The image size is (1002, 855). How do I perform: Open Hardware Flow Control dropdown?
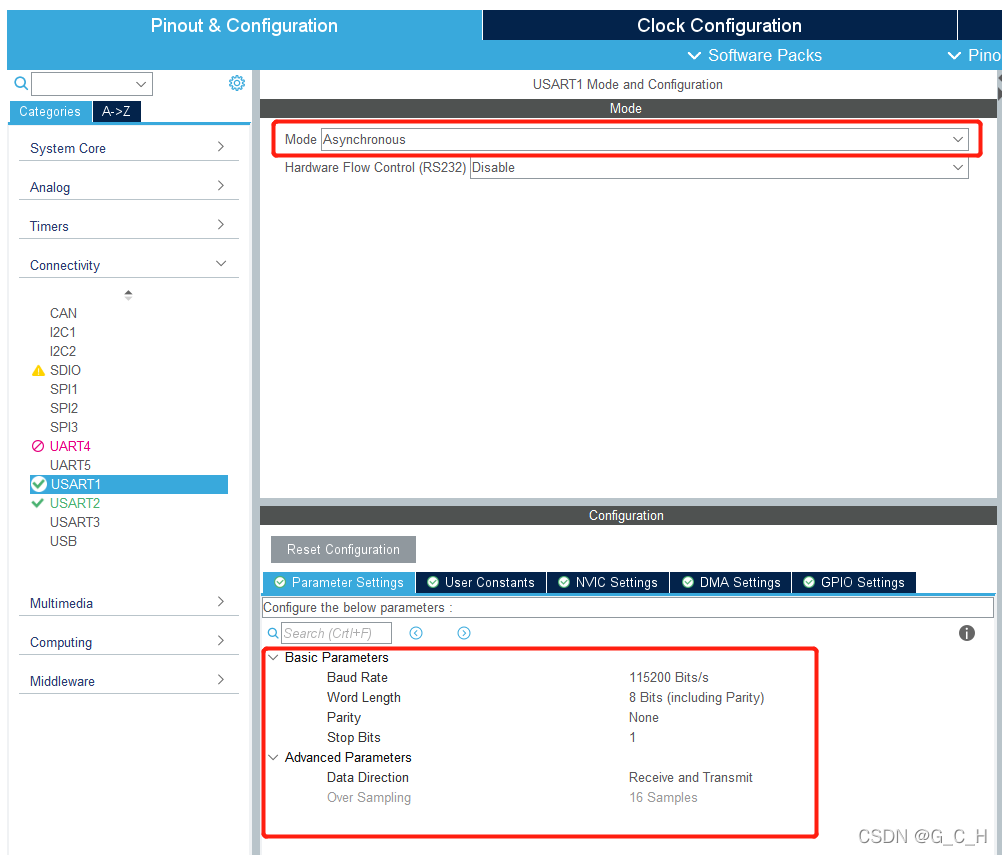click(719, 167)
